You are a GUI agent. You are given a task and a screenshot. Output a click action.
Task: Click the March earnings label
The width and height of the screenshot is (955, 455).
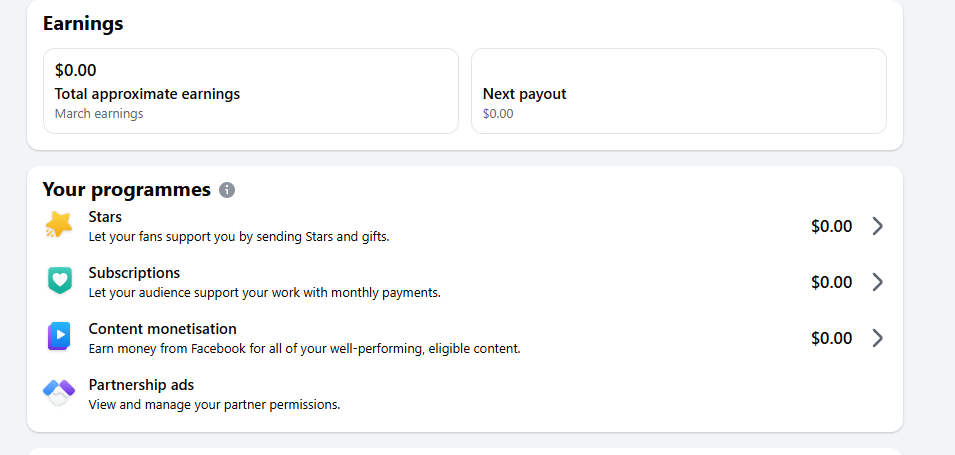tap(99, 114)
